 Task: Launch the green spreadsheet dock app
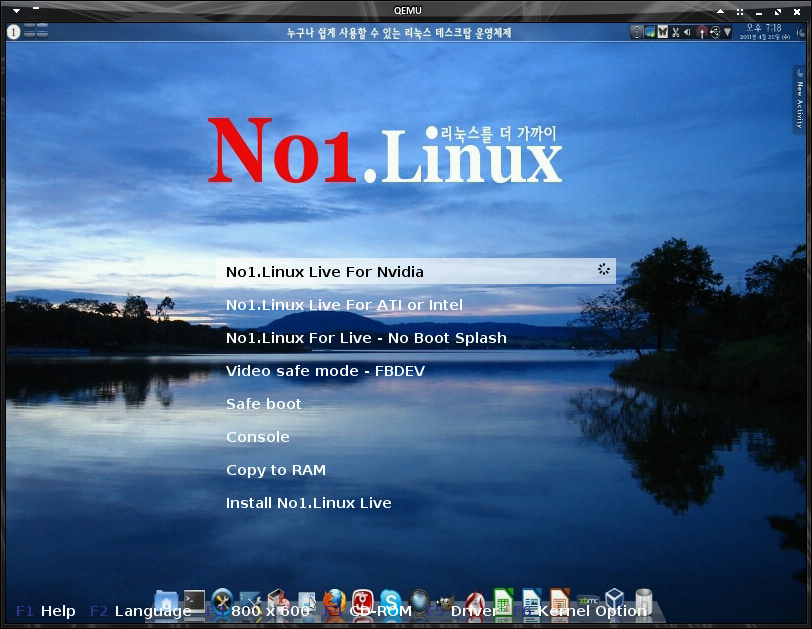(x=503, y=602)
